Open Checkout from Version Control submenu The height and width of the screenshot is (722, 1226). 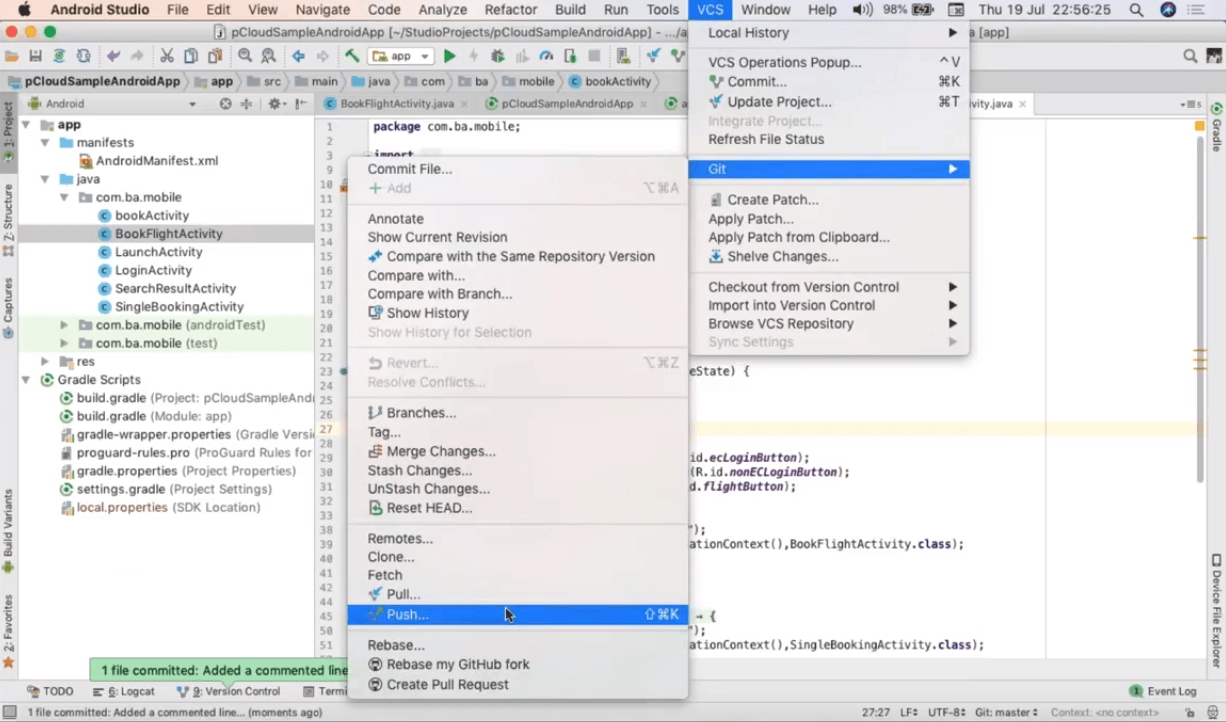[x=829, y=287]
